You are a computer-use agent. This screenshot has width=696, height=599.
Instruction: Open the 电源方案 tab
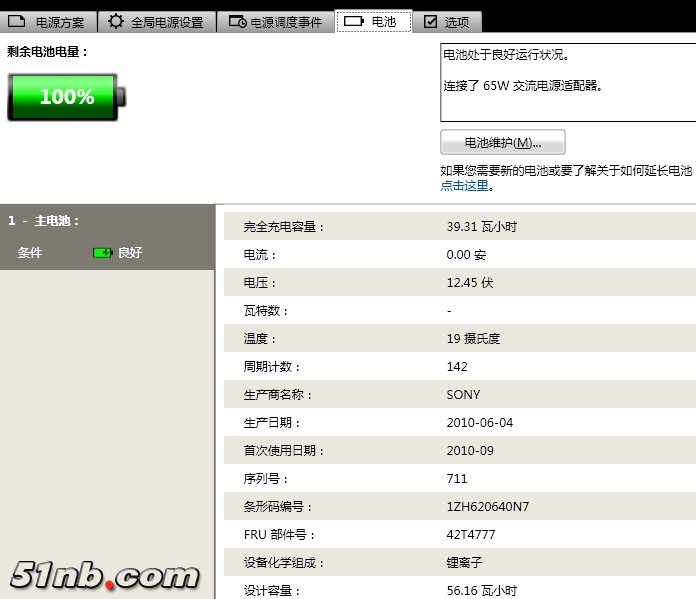tap(48, 22)
